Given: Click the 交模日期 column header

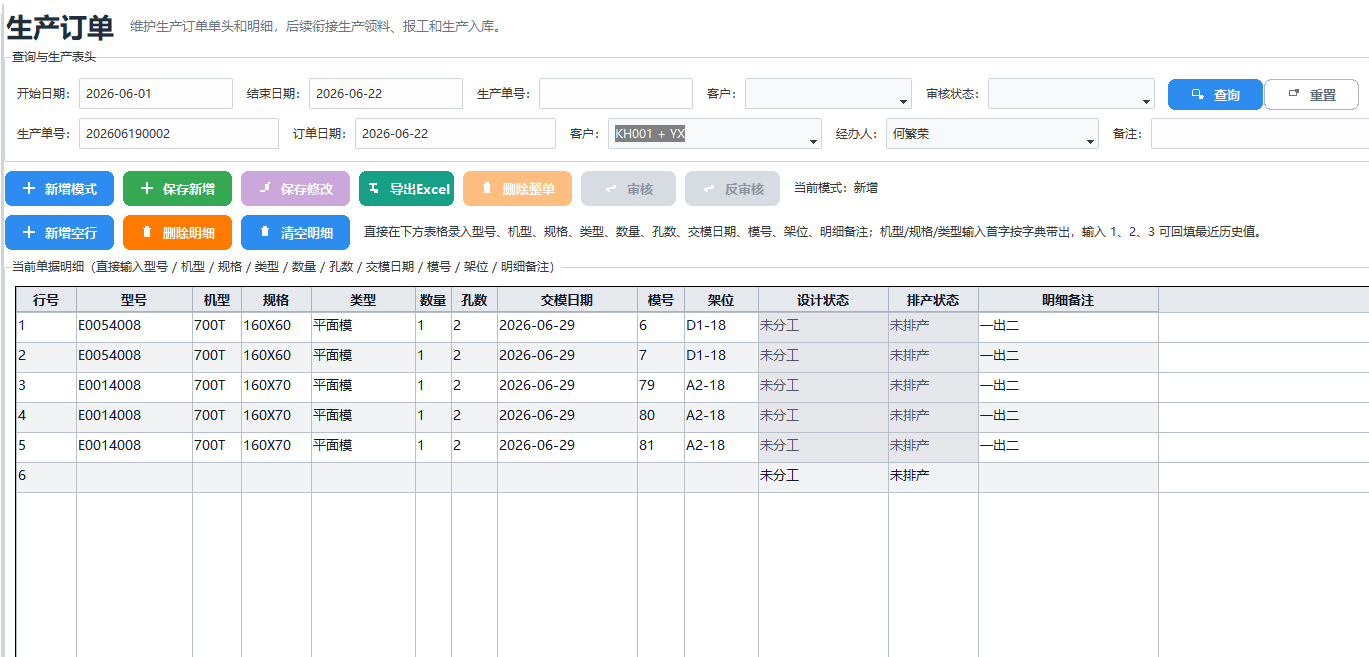Looking at the screenshot, I should (567, 300).
